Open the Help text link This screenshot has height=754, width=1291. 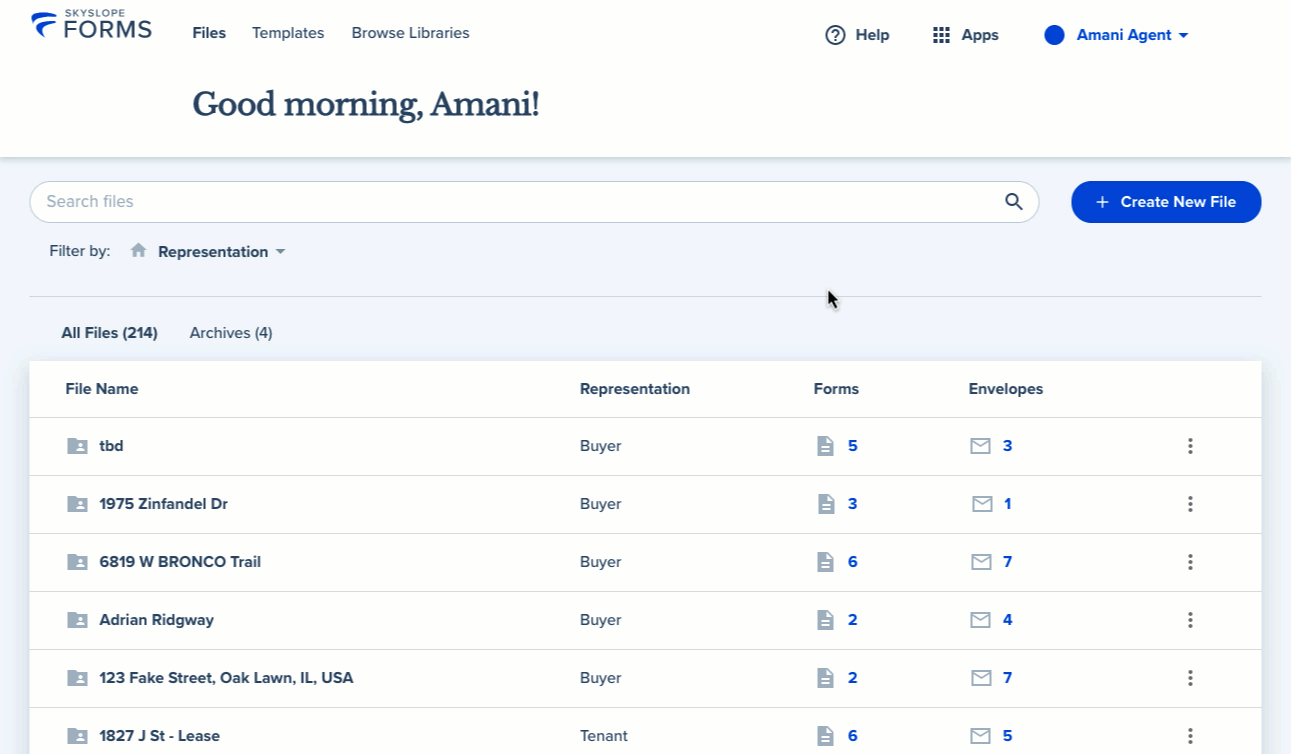[872, 35]
